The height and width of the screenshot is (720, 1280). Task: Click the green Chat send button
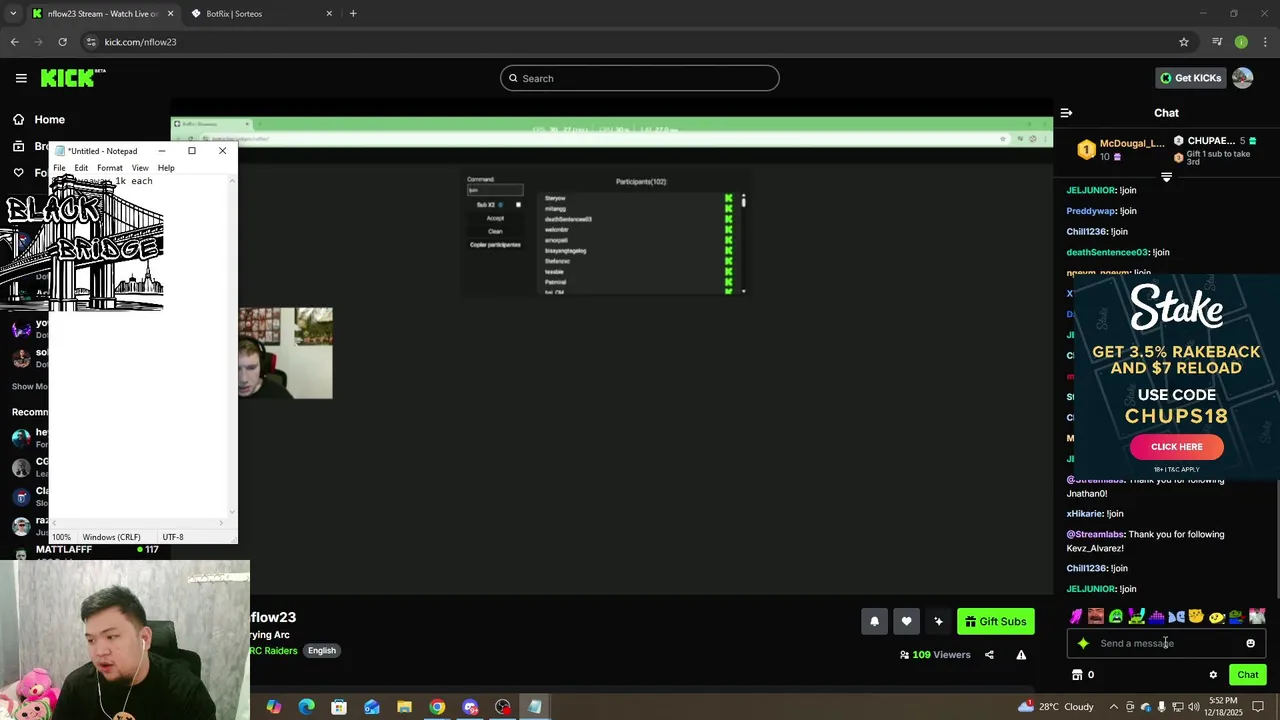1247,675
